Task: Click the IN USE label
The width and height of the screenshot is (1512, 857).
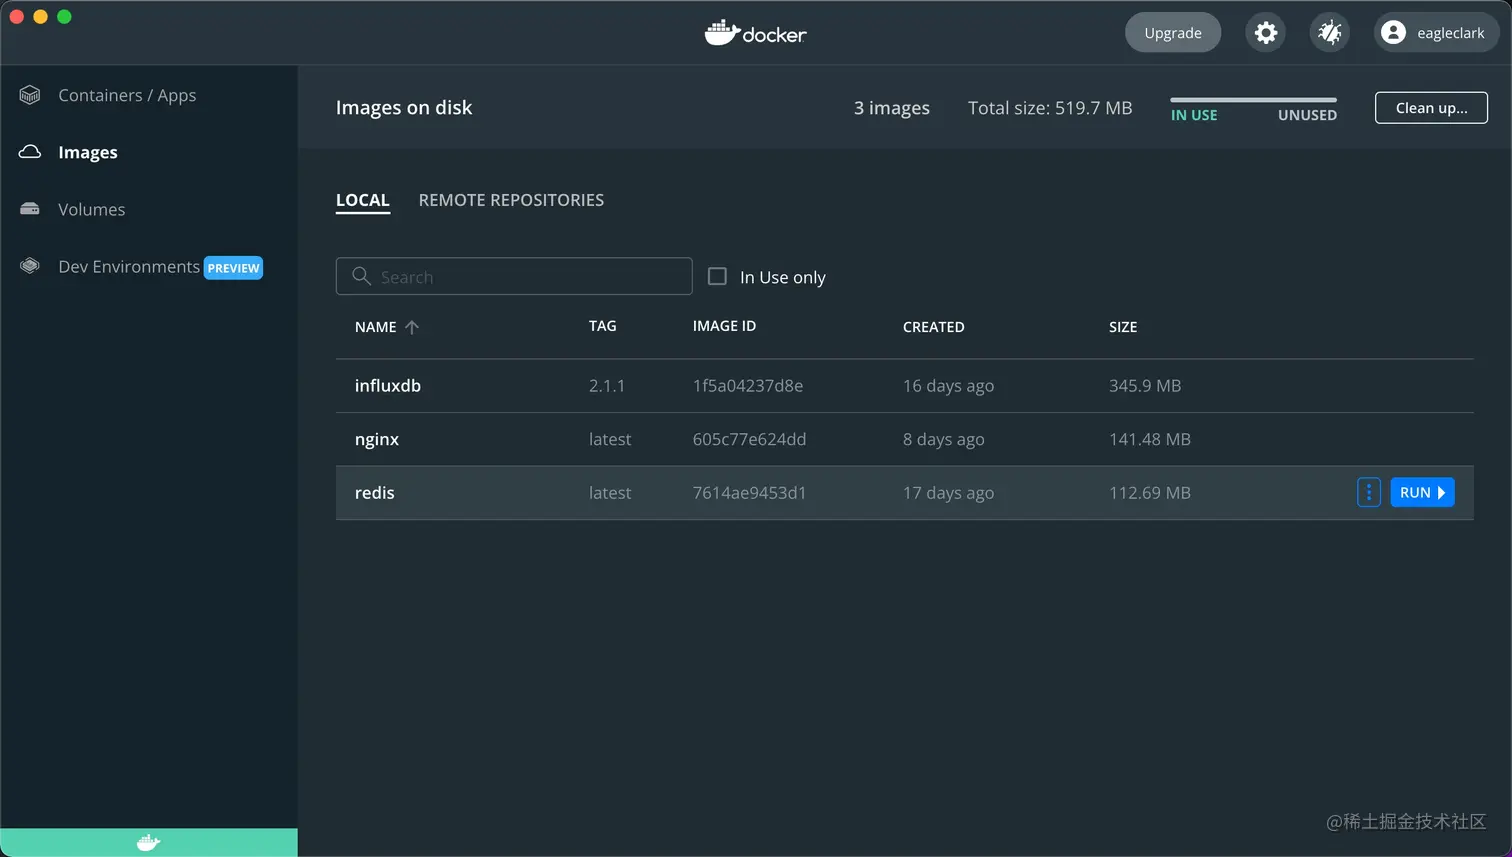Action: tap(1194, 115)
